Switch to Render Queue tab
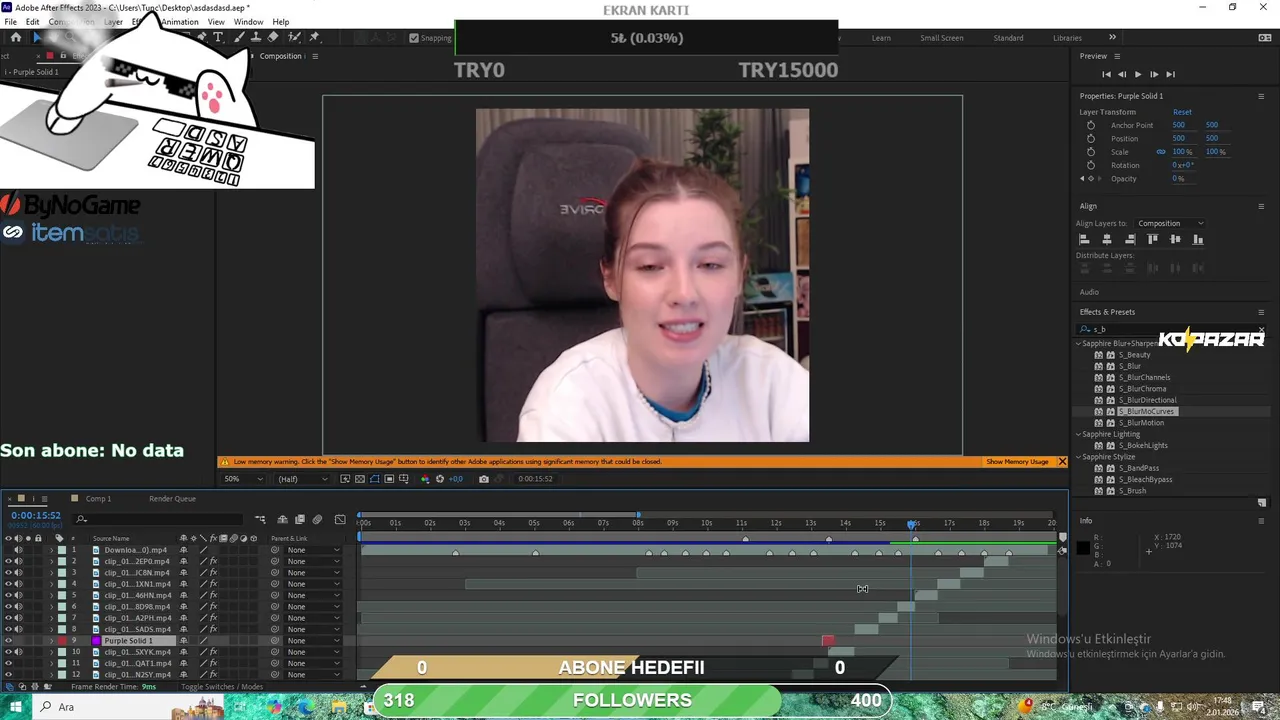The height and width of the screenshot is (720, 1280). 172,498
